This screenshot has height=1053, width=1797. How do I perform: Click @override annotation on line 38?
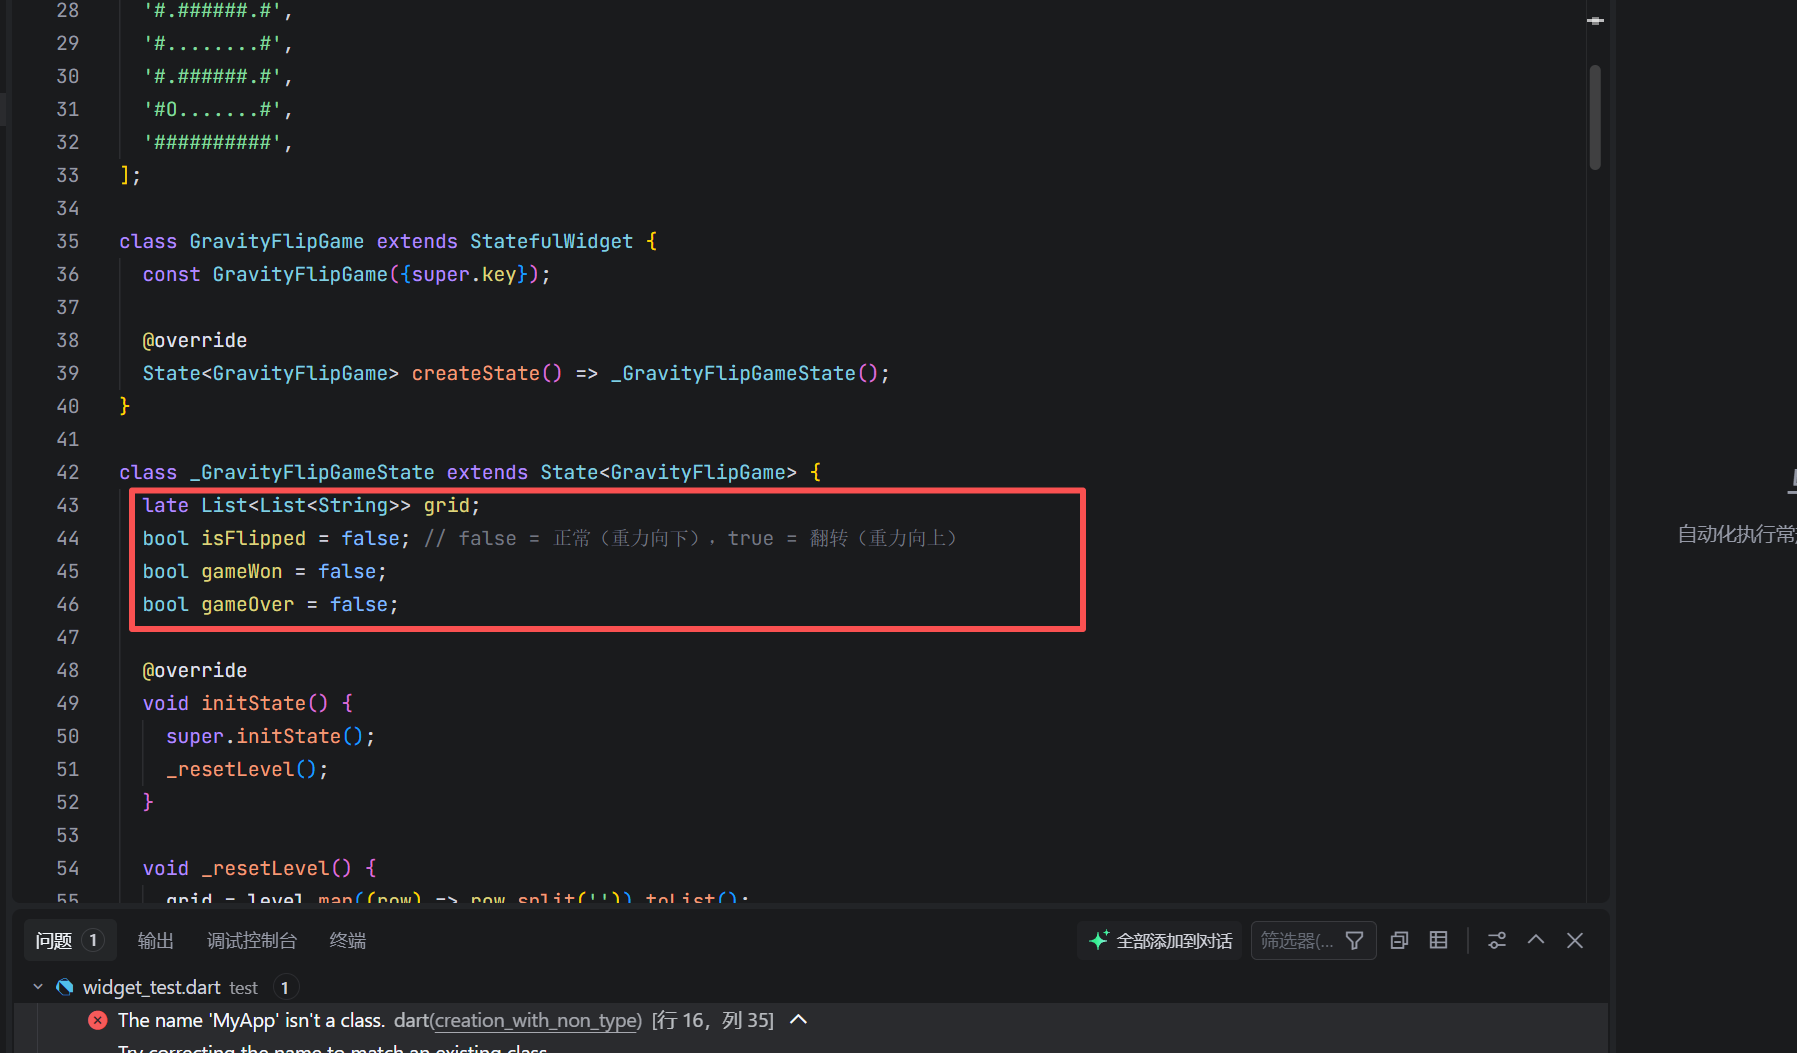(x=195, y=340)
